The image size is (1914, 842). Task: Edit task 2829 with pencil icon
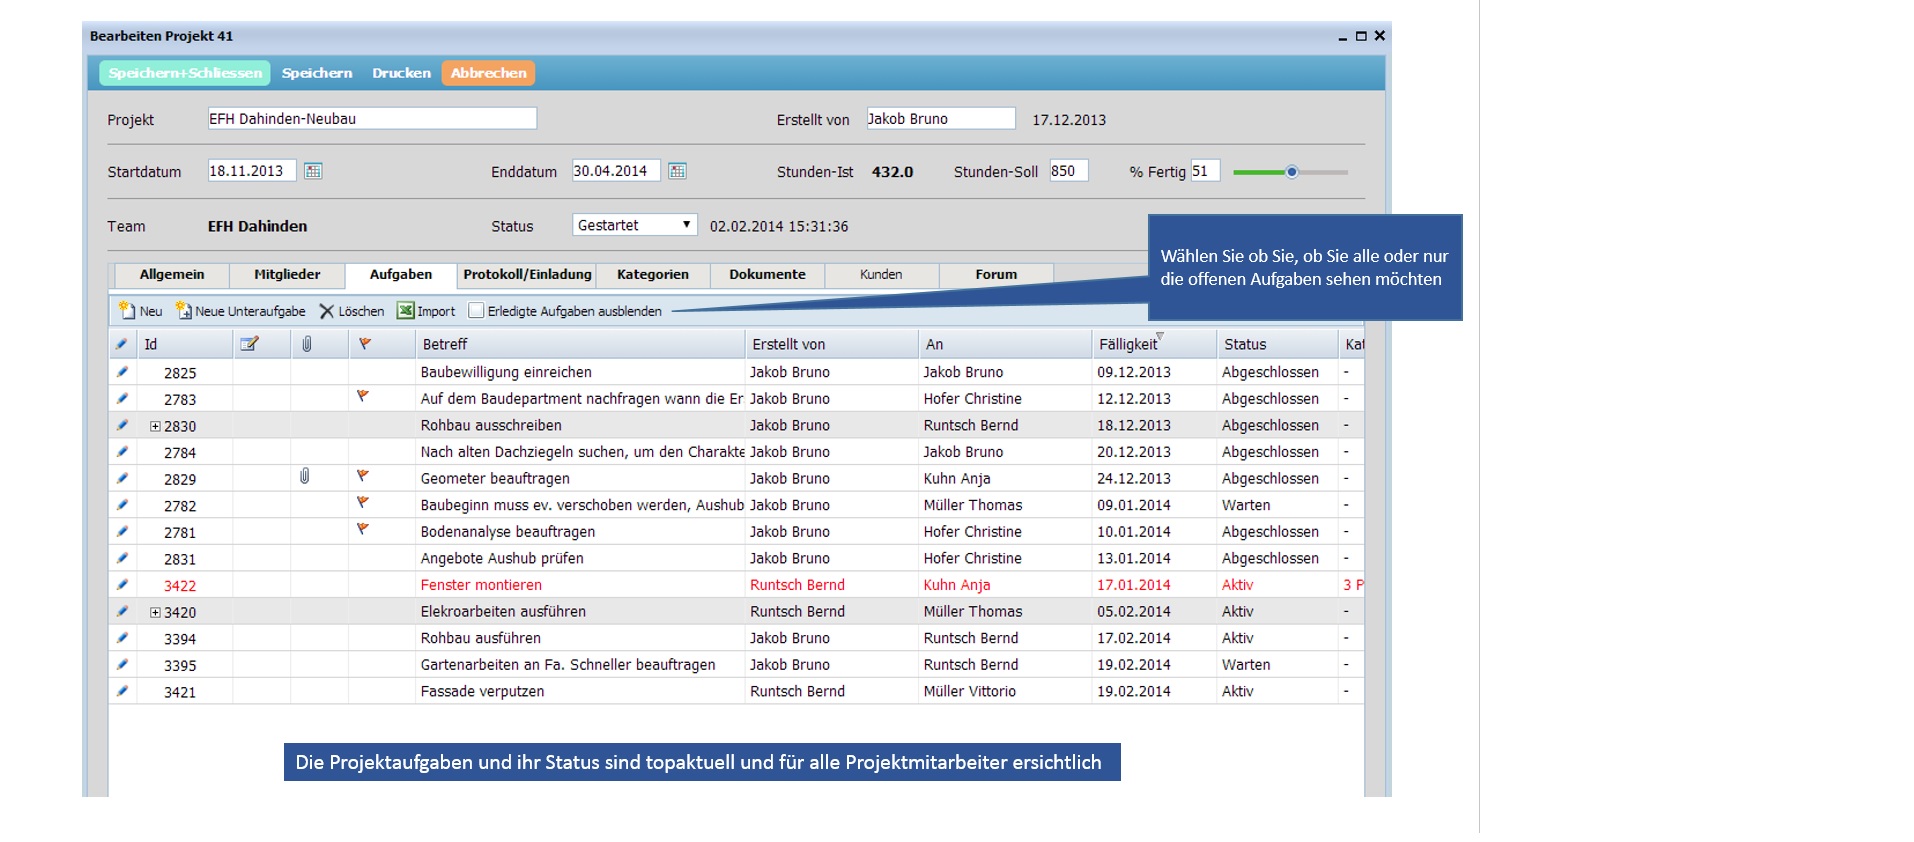(x=122, y=478)
